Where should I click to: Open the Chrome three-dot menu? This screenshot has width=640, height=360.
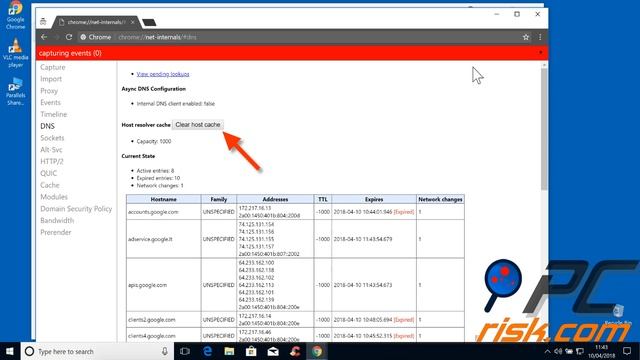(x=540, y=37)
